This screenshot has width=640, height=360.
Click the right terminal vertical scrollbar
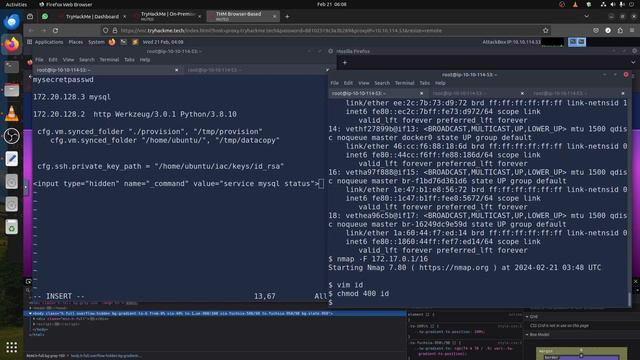(x=629, y=299)
